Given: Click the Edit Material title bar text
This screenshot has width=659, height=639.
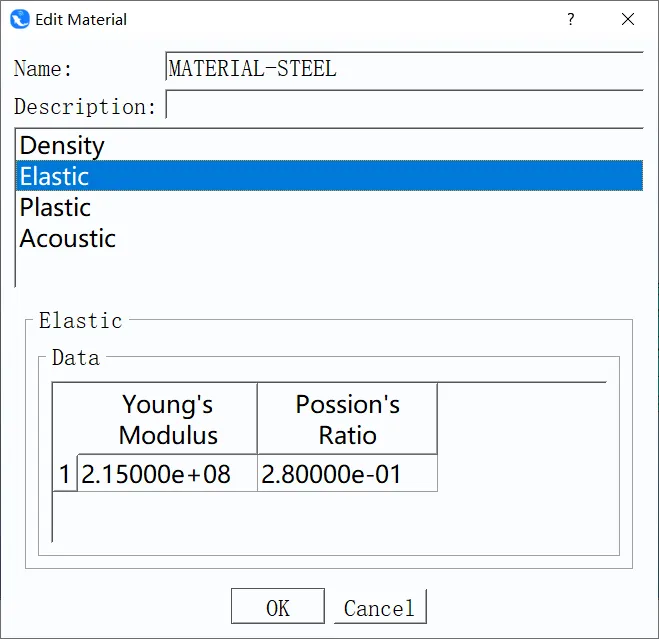Looking at the screenshot, I should click(x=81, y=19).
